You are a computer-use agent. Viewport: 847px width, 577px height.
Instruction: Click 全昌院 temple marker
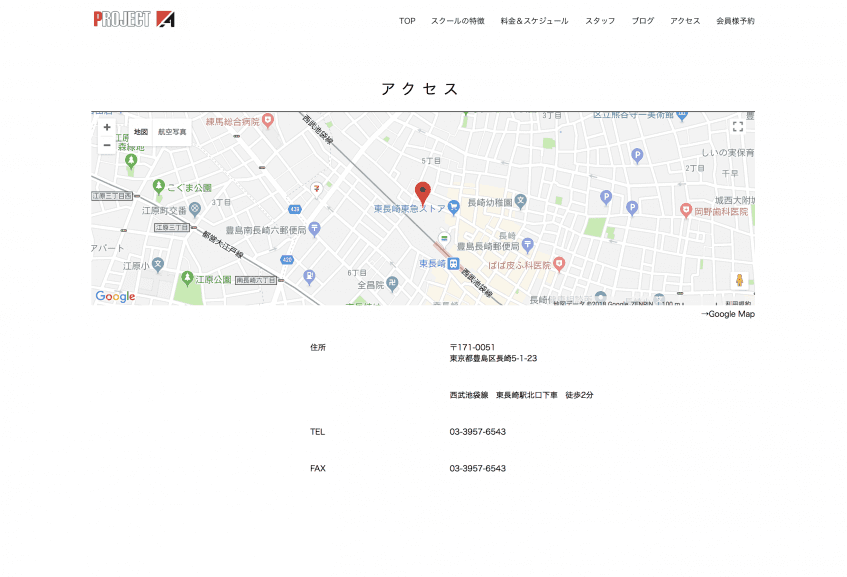tap(392, 283)
